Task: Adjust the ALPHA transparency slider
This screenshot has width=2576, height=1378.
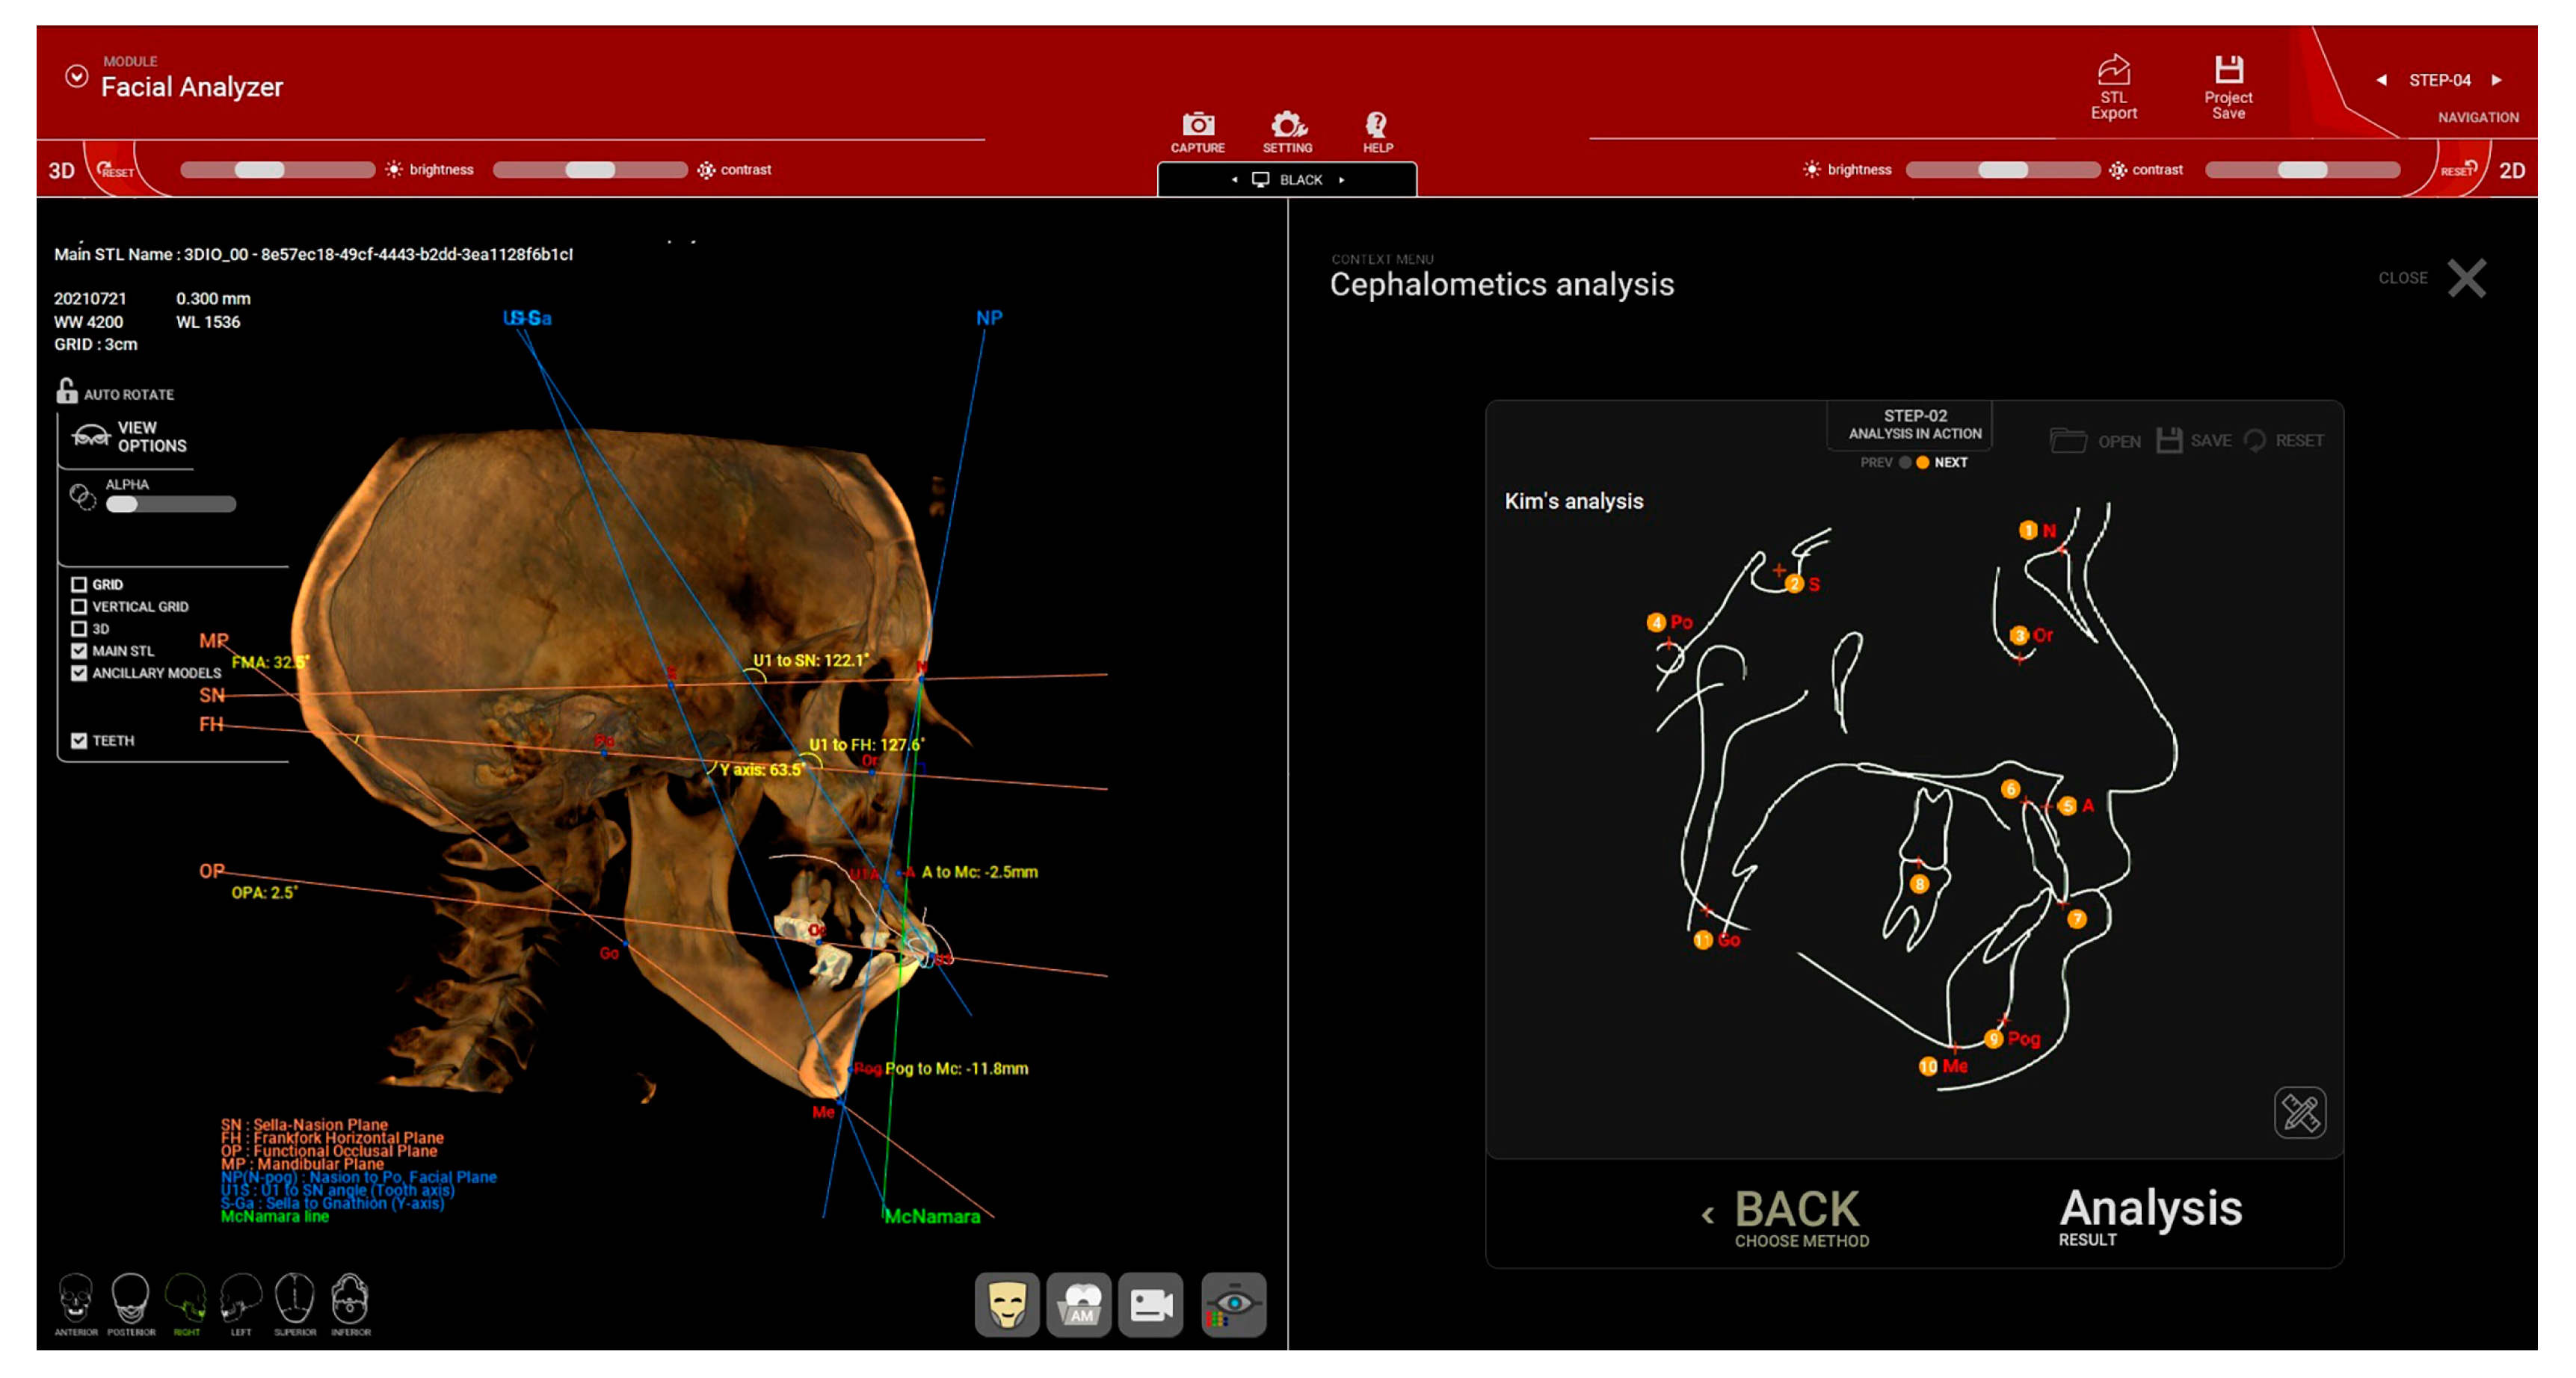Action: click(123, 505)
